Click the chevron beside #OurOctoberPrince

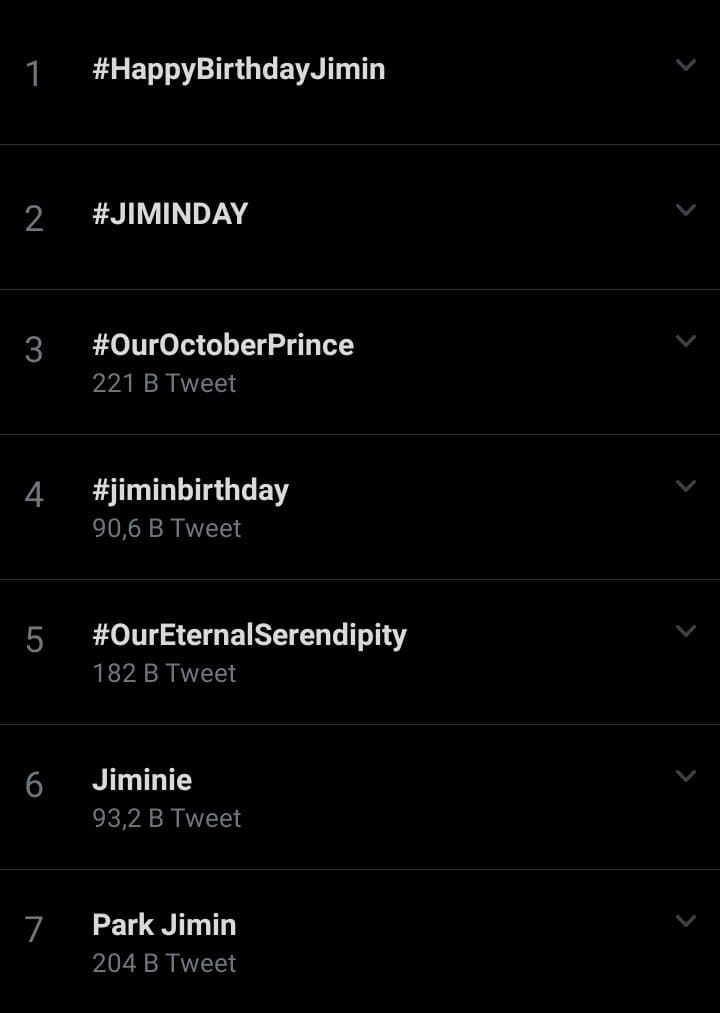click(x=685, y=341)
